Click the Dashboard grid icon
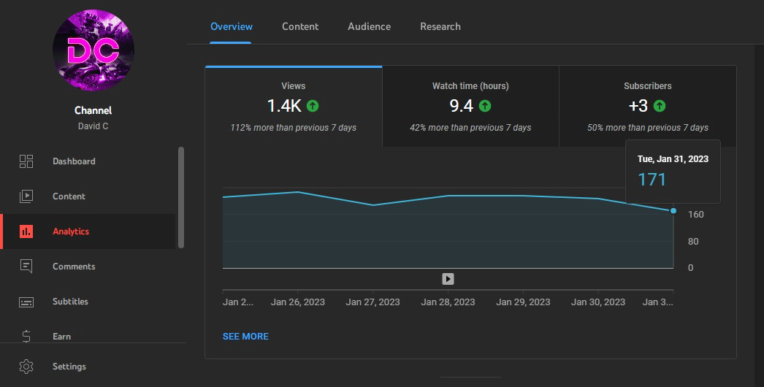 click(26, 161)
